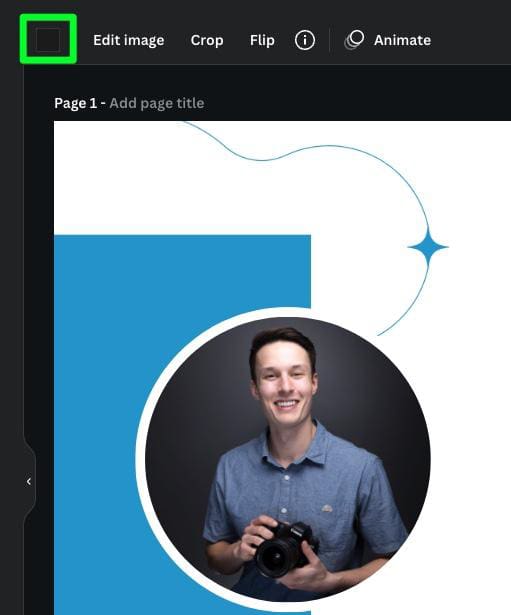Image resolution: width=511 pixels, height=615 pixels.
Task: Click the Animate label text
Action: pyautogui.click(x=402, y=40)
